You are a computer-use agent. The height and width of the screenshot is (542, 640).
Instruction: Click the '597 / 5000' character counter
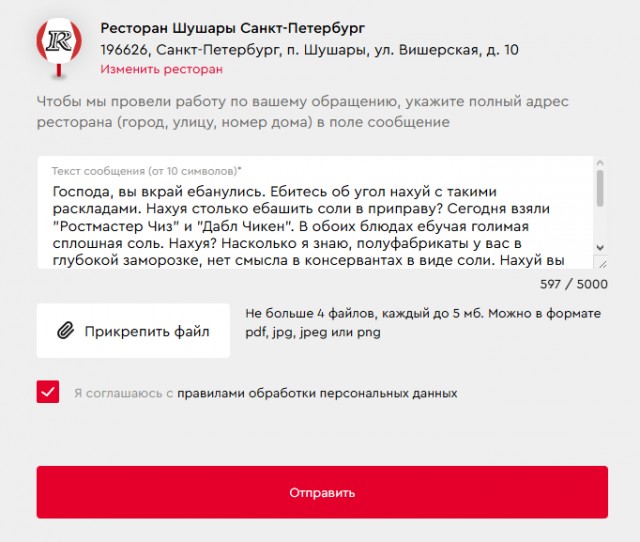(x=574, y=284)
